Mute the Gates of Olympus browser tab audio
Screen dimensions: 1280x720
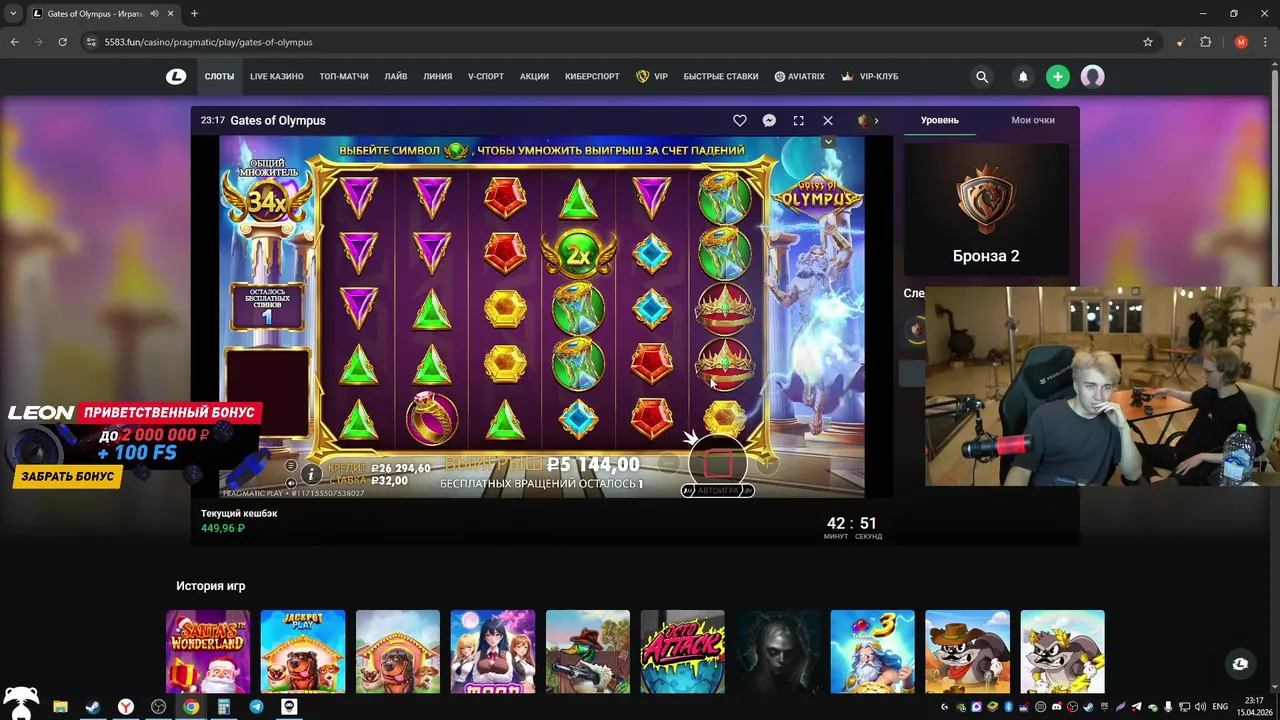pos(154,14)
